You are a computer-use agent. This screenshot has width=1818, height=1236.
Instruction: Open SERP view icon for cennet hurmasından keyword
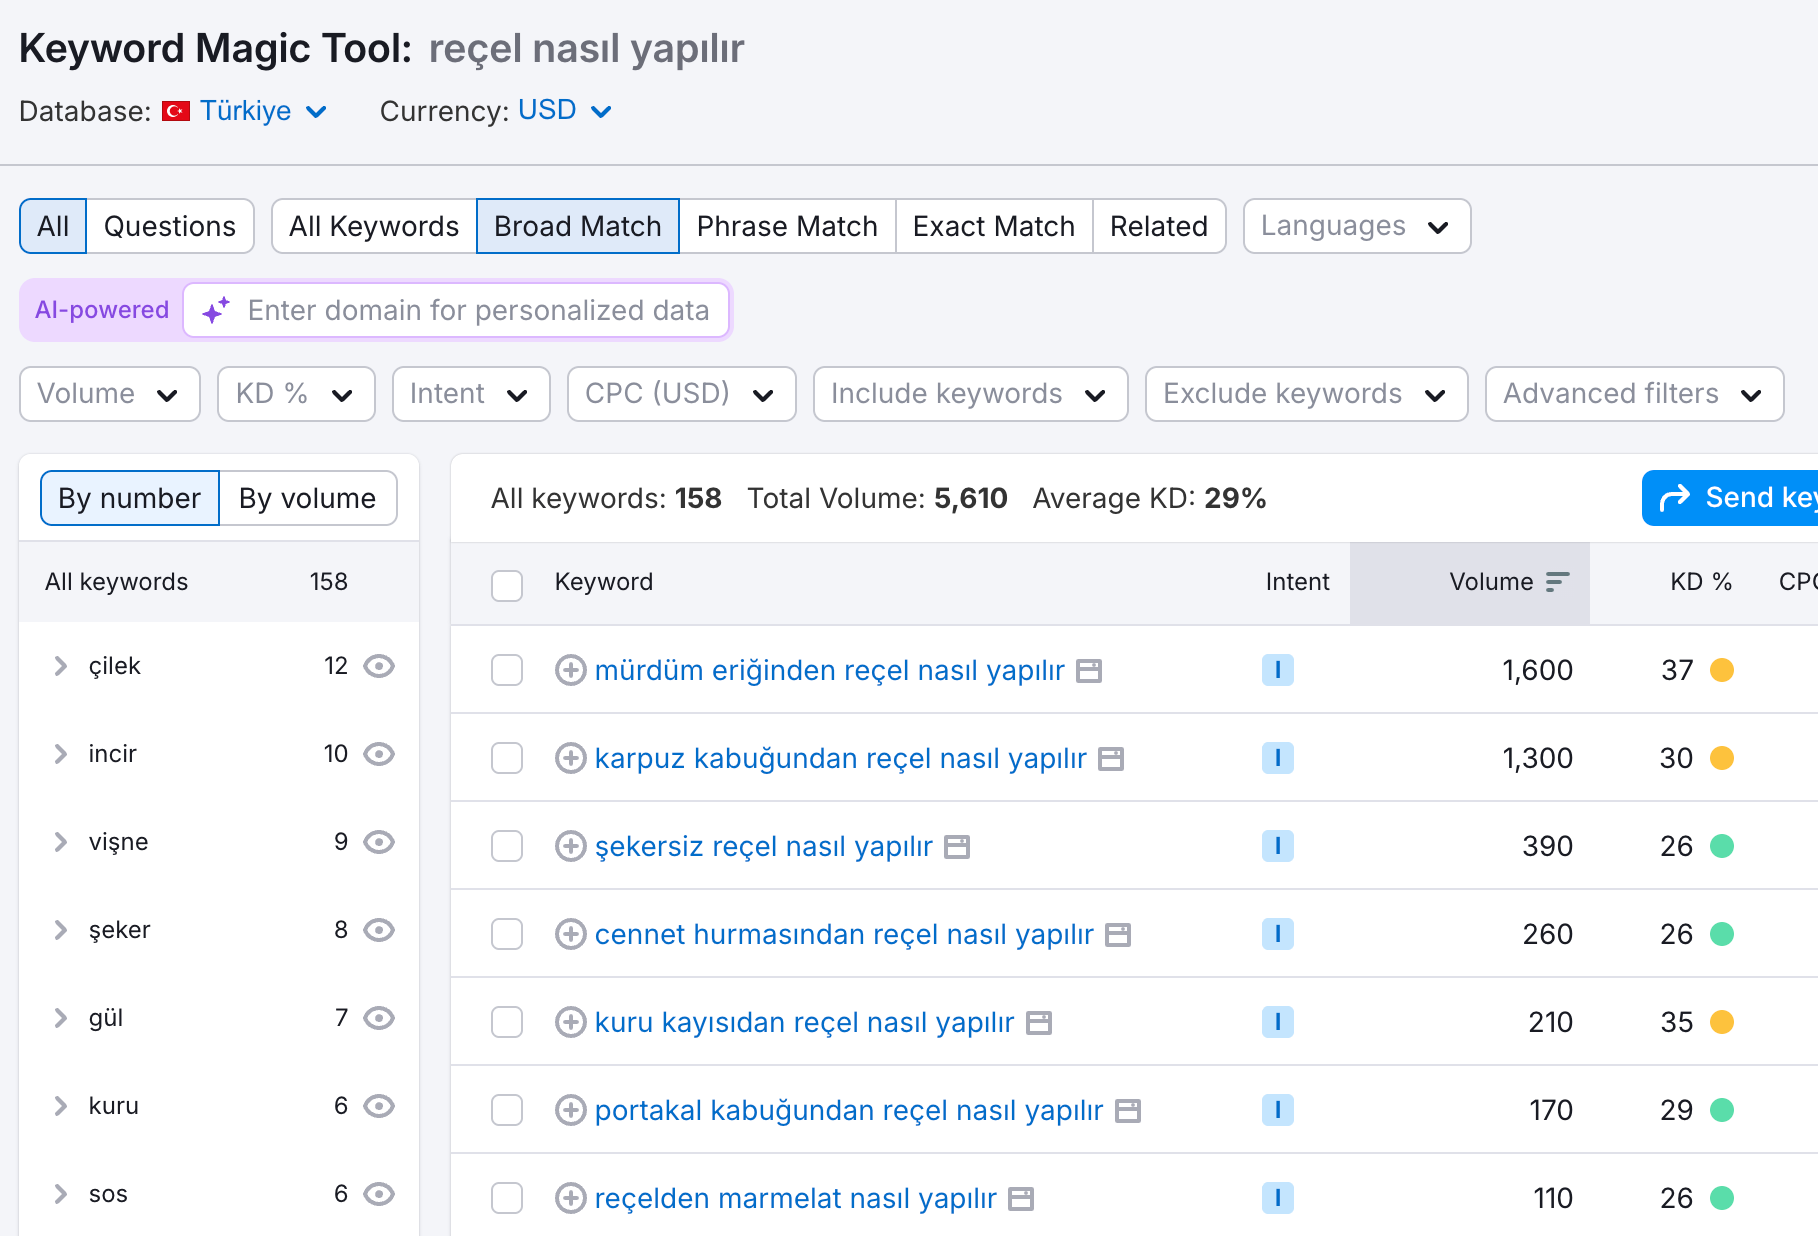tap(1118, 935)
